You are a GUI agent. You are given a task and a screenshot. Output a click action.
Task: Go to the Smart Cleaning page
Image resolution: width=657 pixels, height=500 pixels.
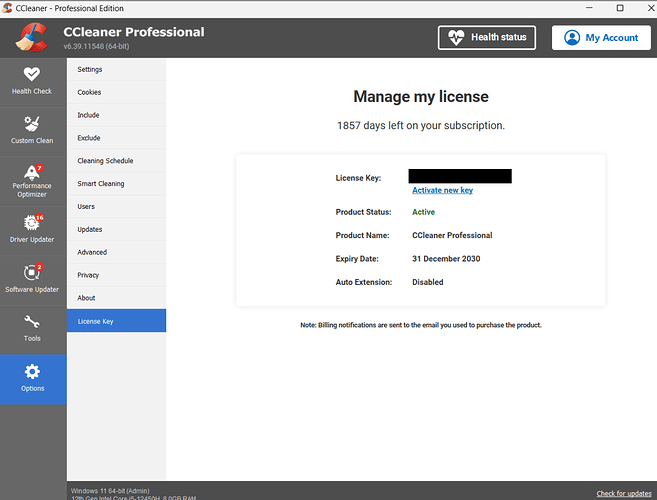[x=100, y=184]
